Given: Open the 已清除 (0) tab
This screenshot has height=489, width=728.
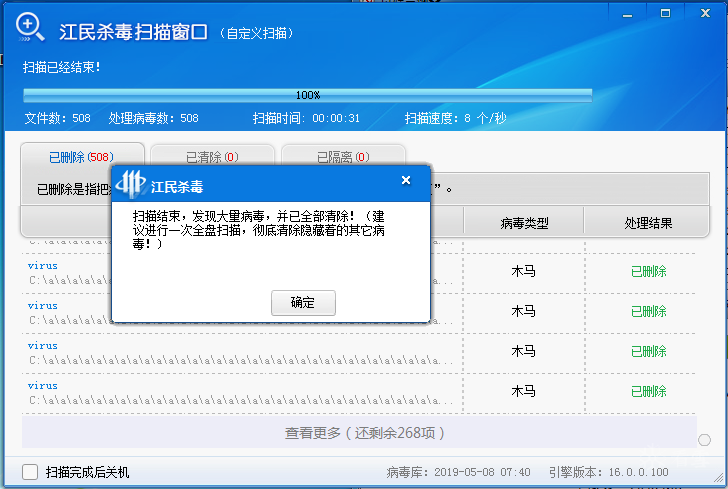Looking at the screenshot, I should pyautogui.click(x=212, y=157).
